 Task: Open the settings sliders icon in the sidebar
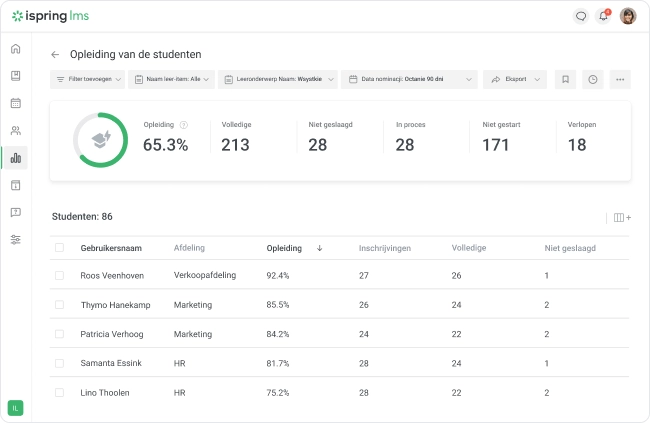pyautogui.click(x=15, y=240)
